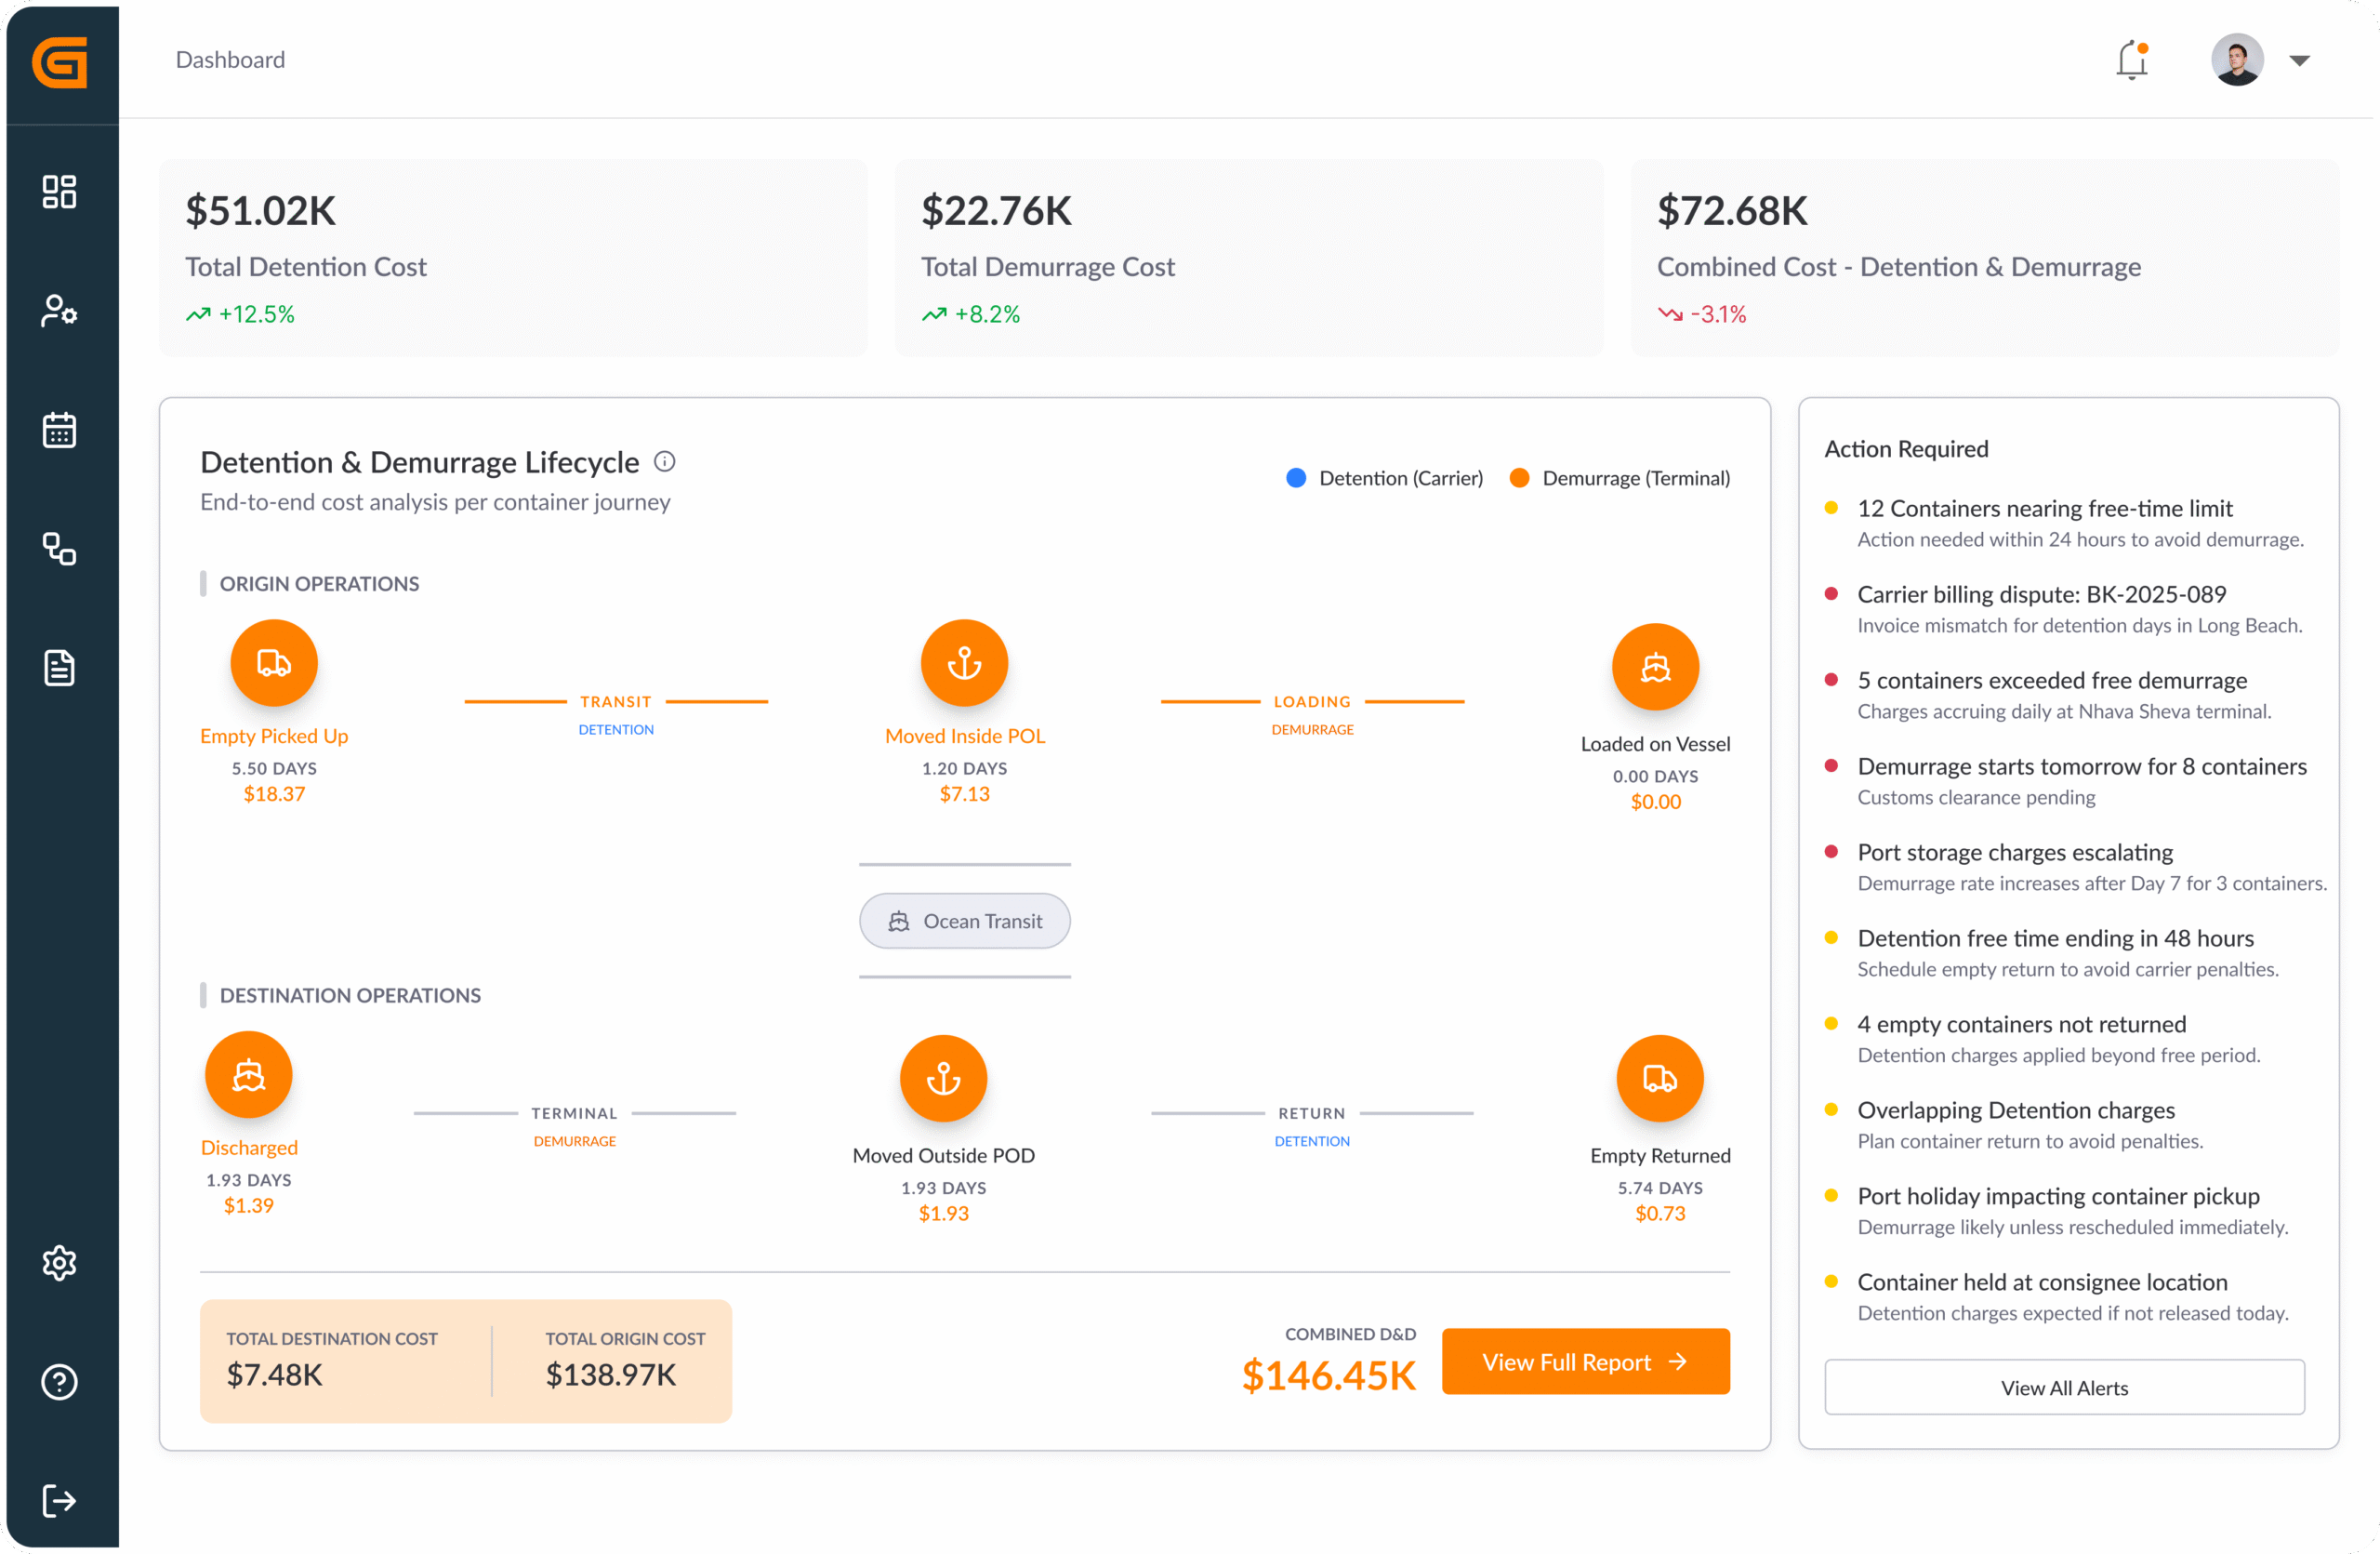Select the Dashboard breadcrumb title
2380x1554 pixels.
229,59
